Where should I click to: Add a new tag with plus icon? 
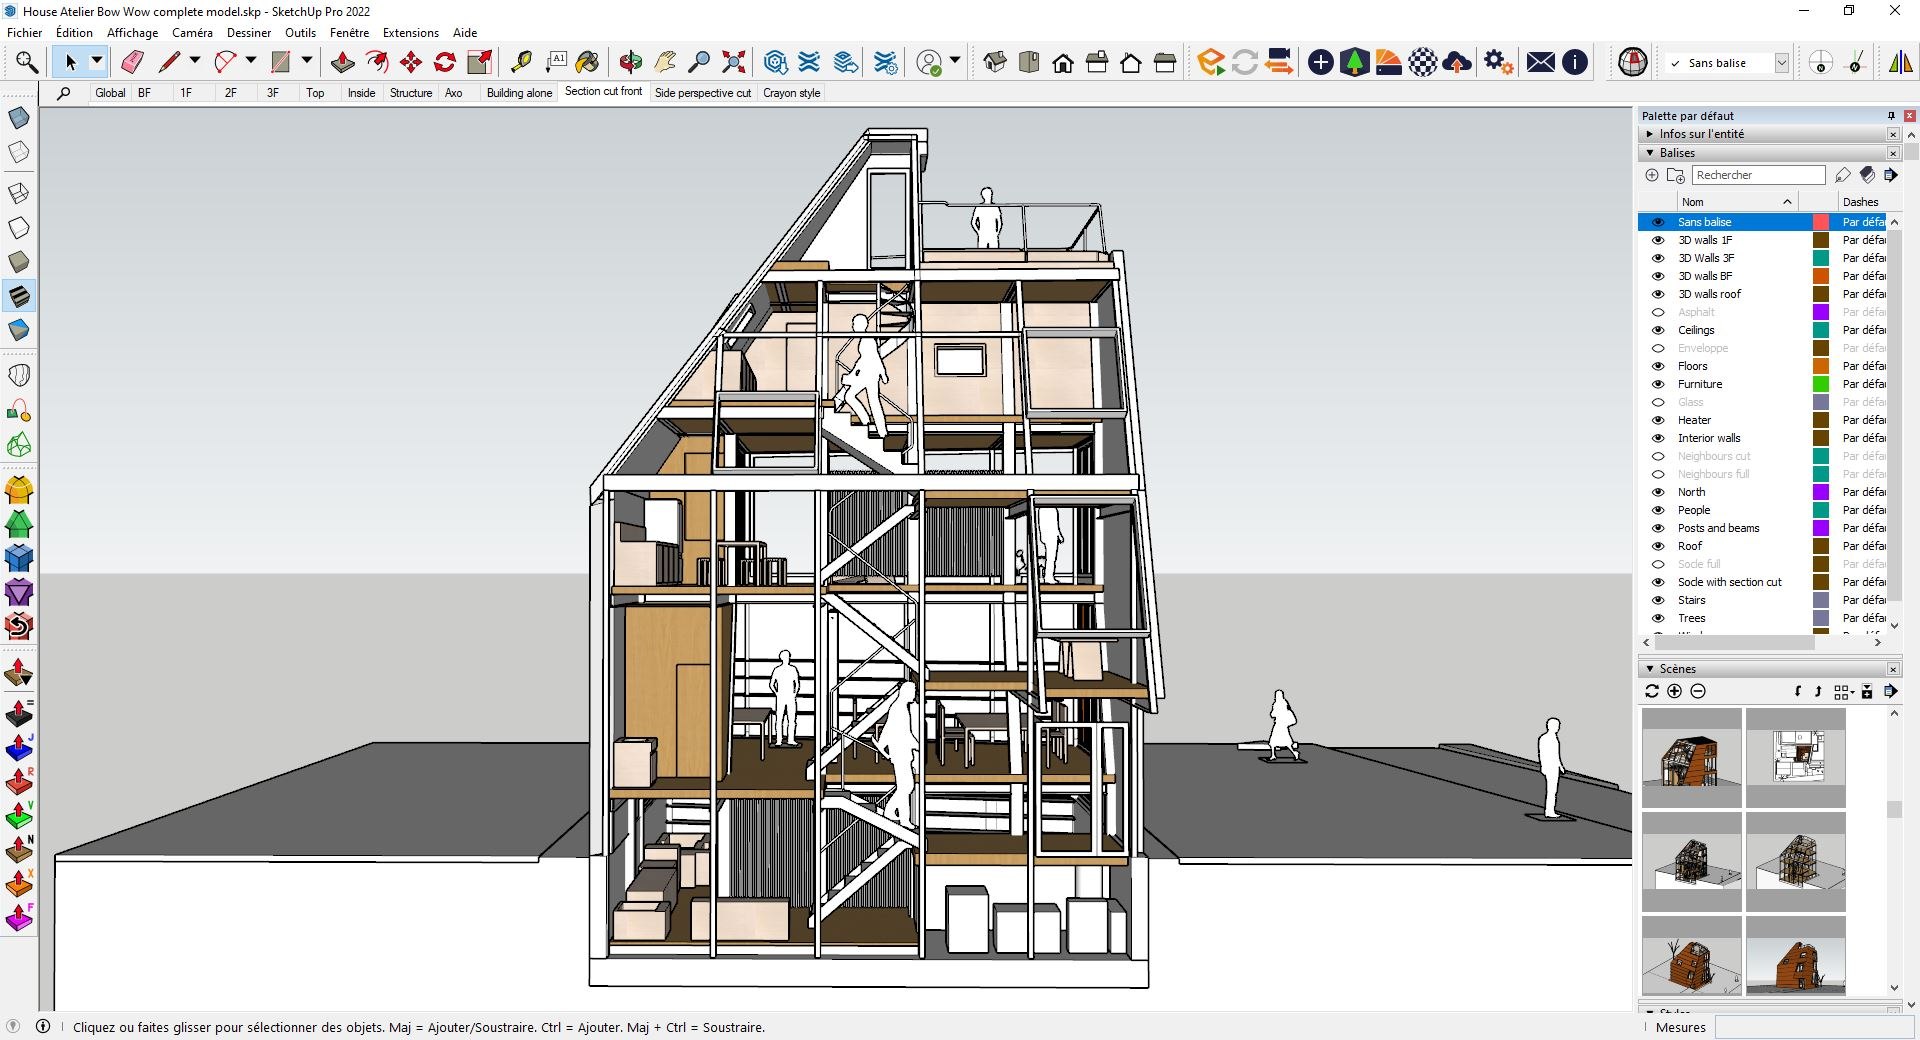pyautogui.click(x=1652, y=175)
